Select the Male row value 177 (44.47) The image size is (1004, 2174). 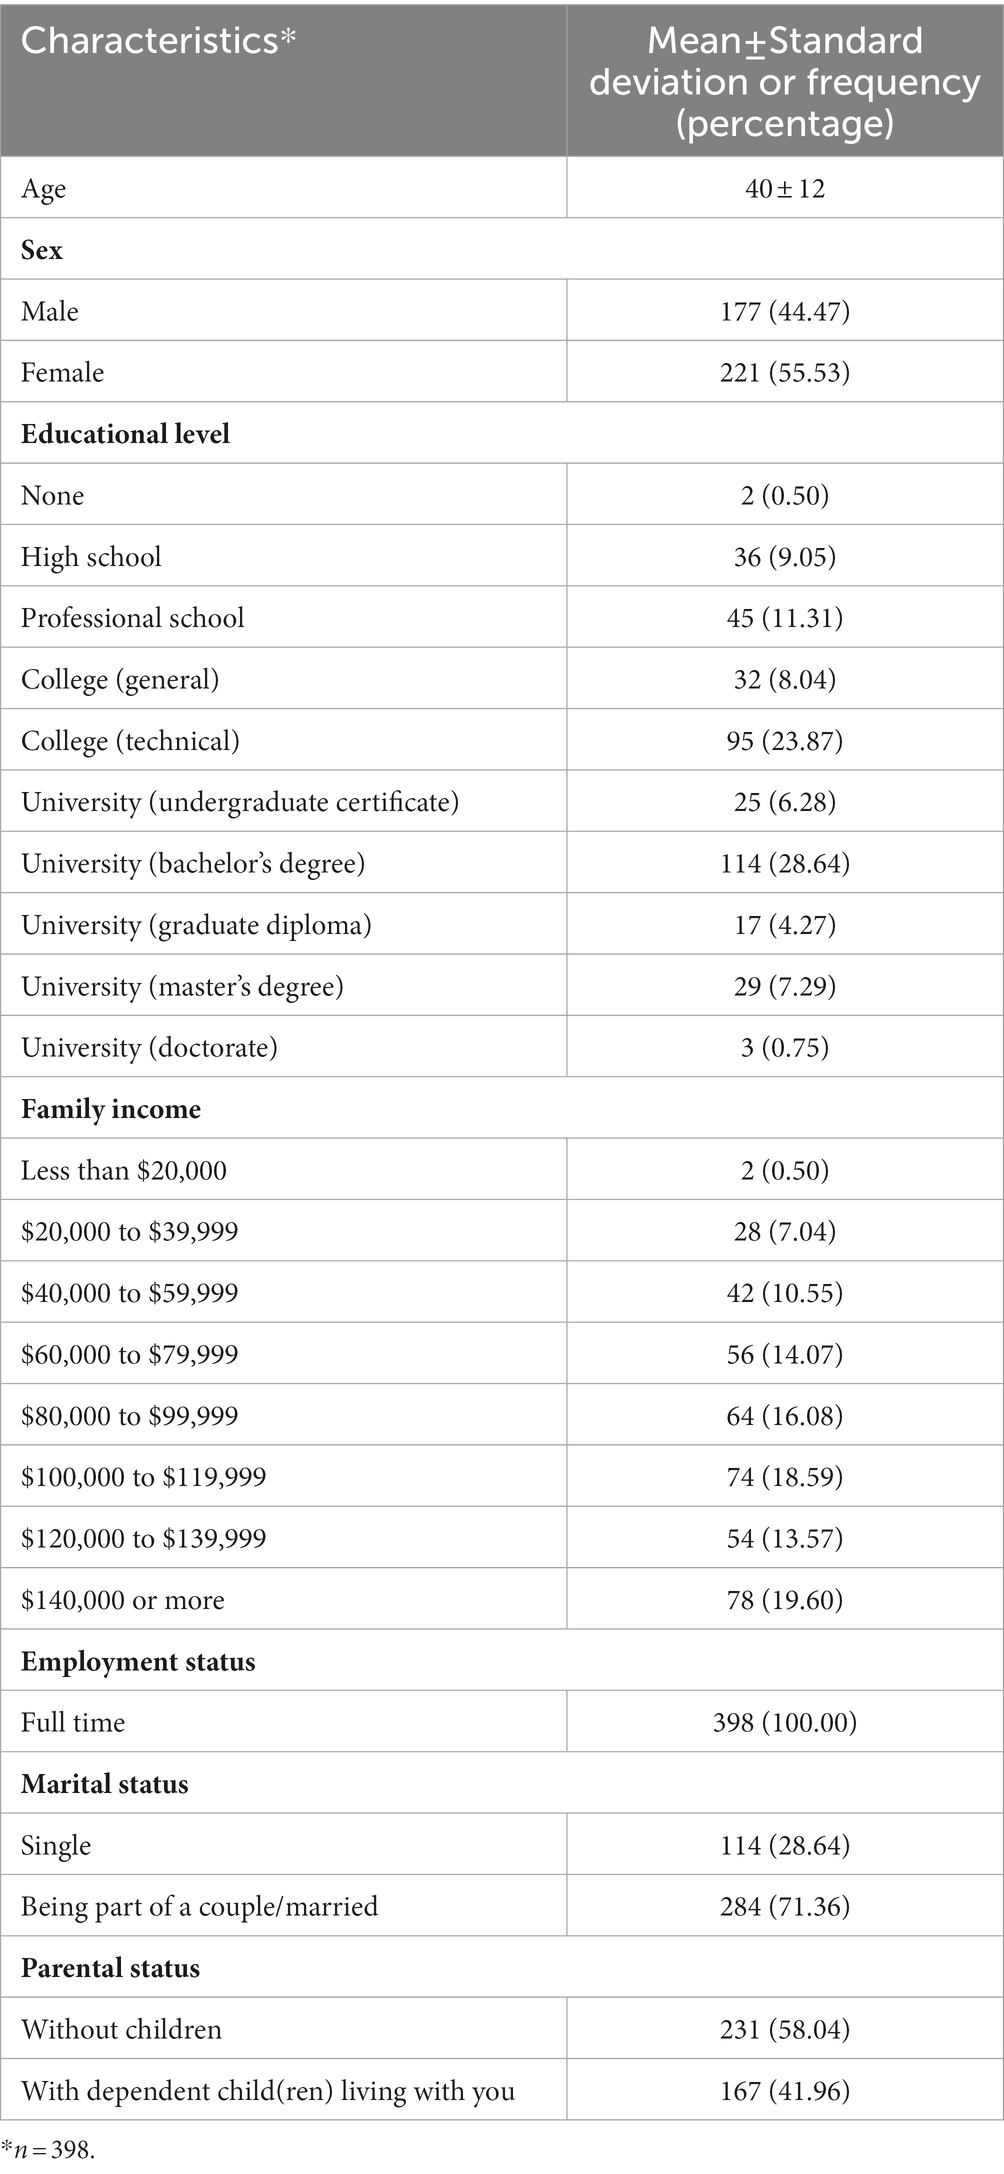pyautogui.click(x=785, y=311)
